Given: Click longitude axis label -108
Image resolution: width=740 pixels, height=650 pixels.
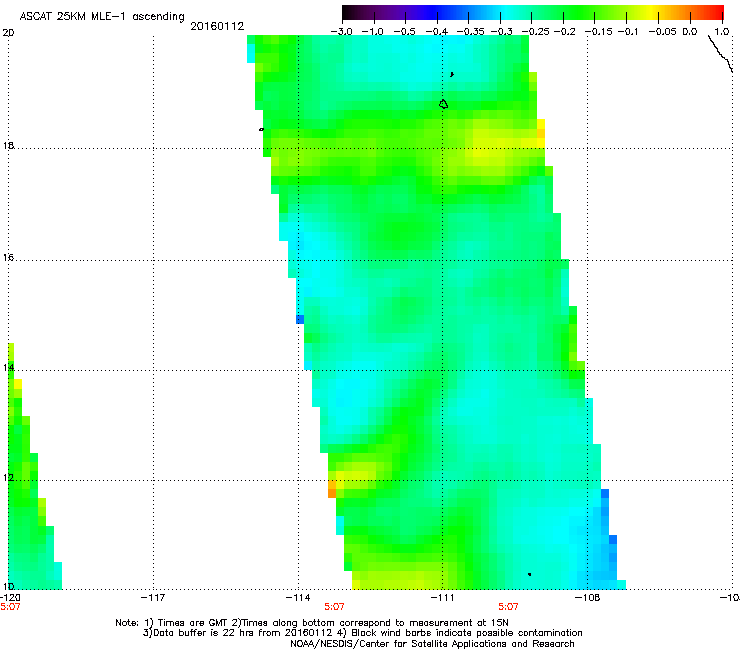Looking at the screenshot, I should pos(588,598).
